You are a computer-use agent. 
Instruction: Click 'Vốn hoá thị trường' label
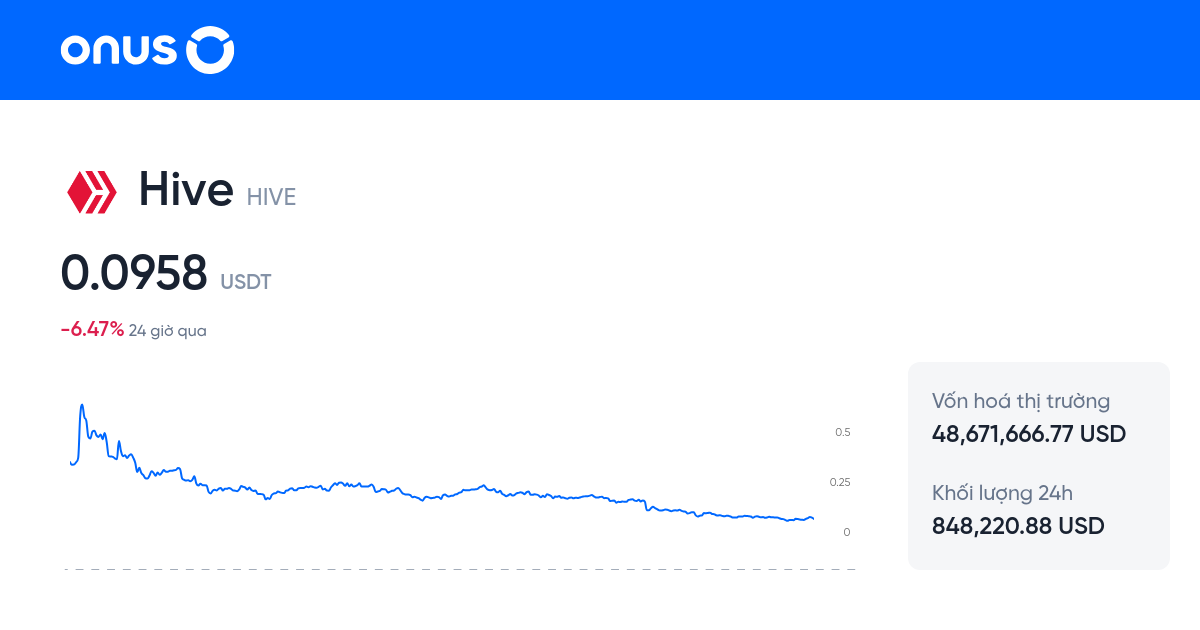(1021, 401)
